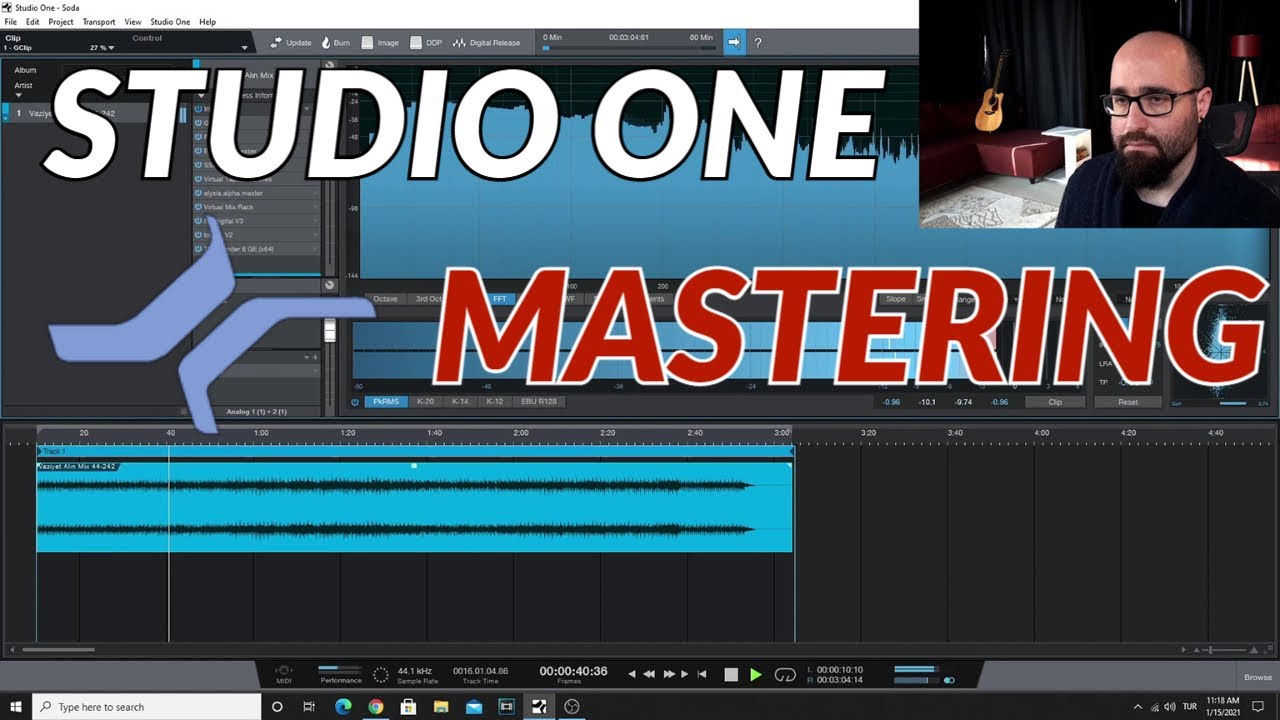1280x720 pixels.
Task: Expand the Control panel dropdown arrow
Action: coord(244,48)
